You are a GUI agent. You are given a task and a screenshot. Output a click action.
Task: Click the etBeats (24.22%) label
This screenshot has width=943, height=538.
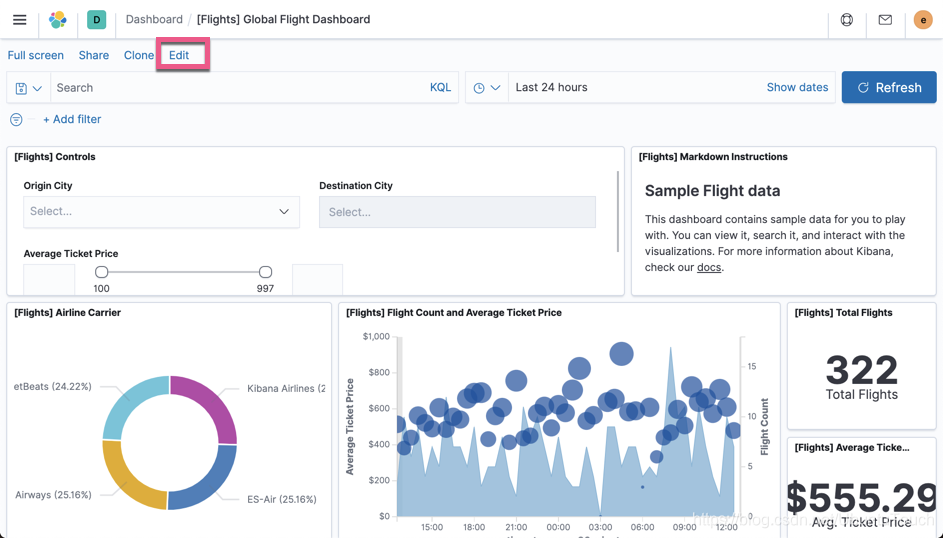(53, 387)
